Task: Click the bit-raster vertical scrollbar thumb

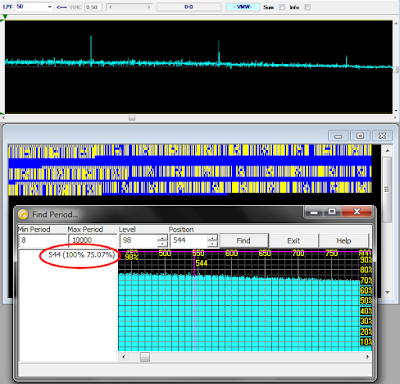Action: click(387, 190)
